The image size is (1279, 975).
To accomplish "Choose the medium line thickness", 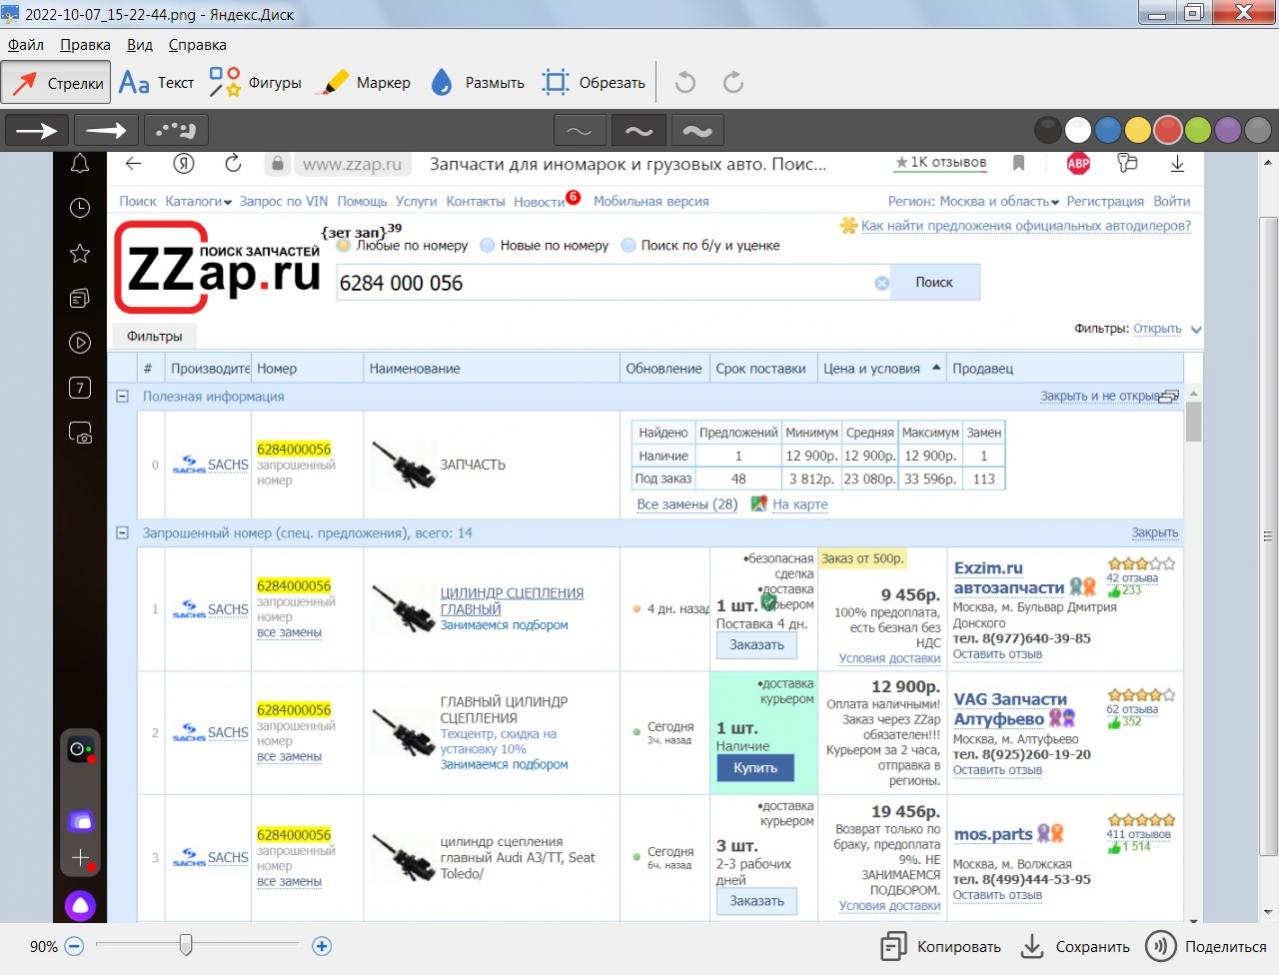I will tap(639, 130).
